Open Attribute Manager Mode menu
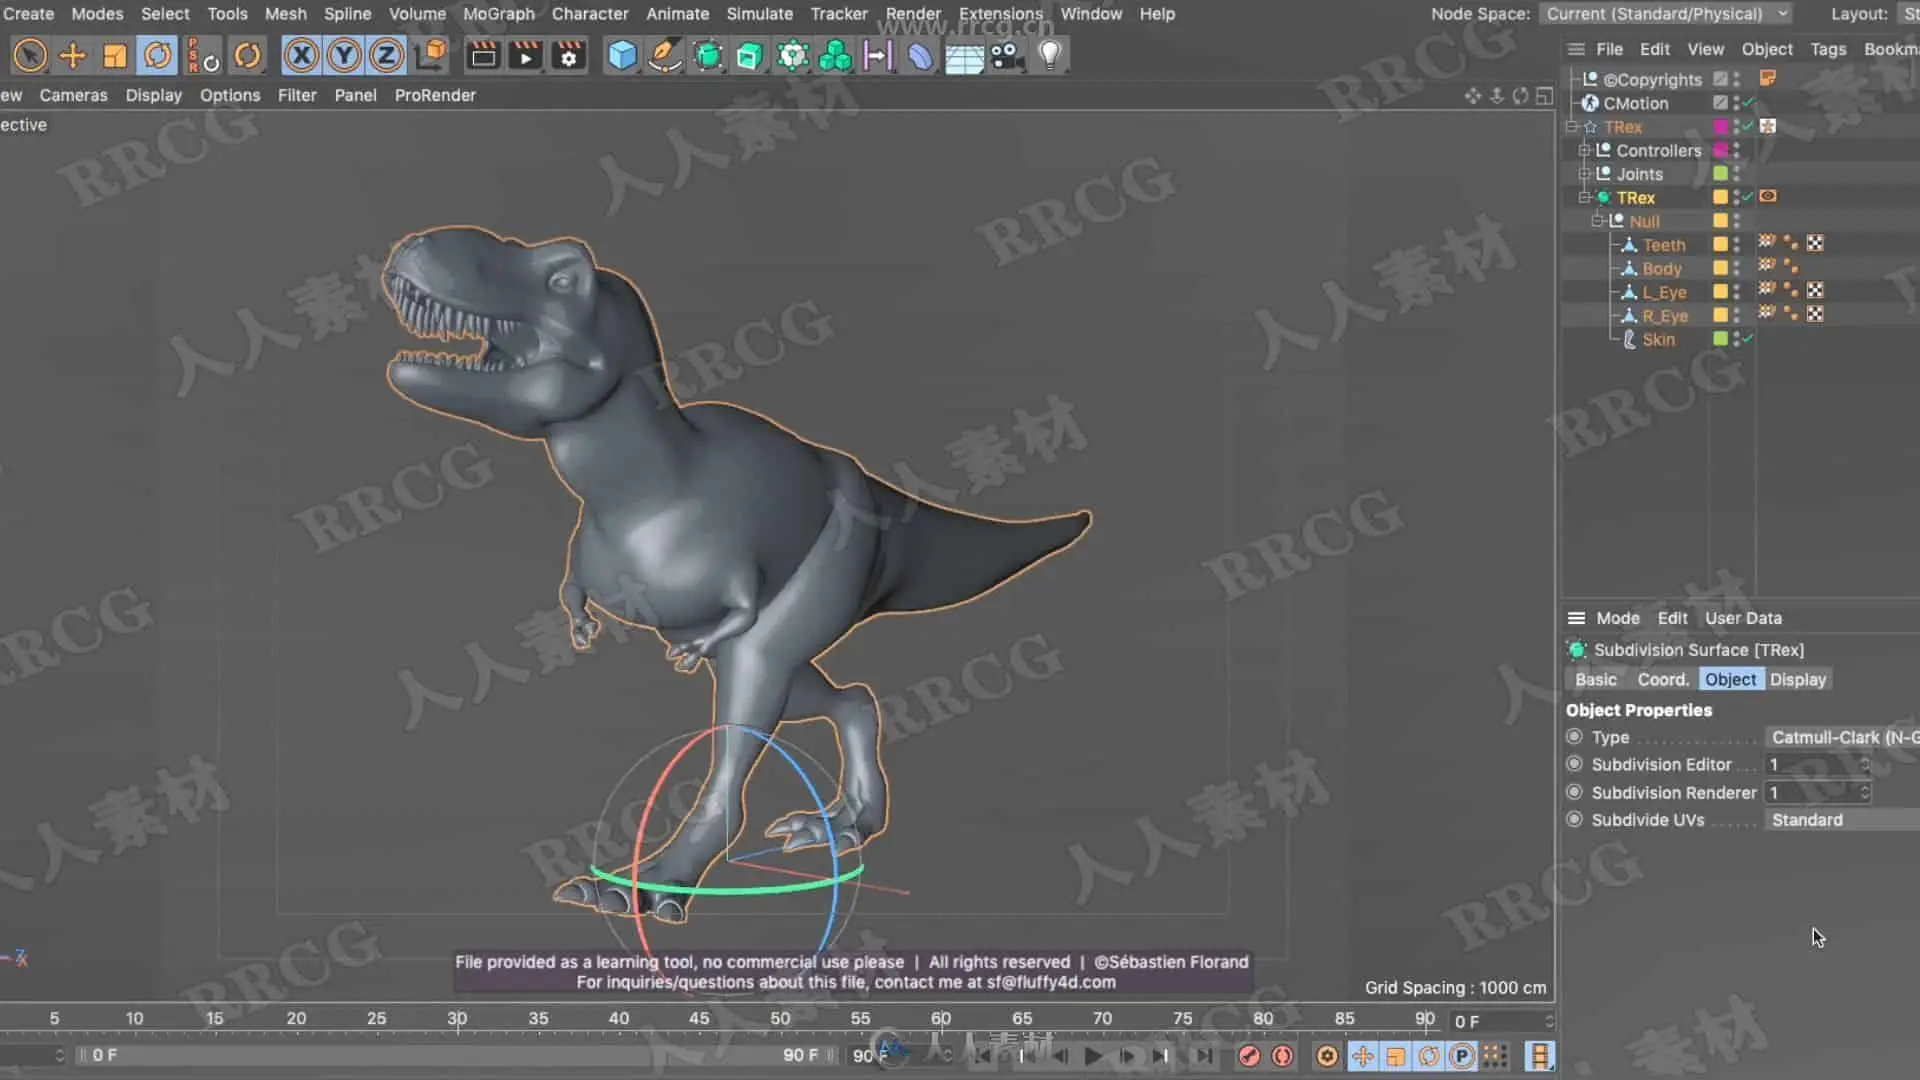1920x1080 pixels. (x=1617, y=618)
